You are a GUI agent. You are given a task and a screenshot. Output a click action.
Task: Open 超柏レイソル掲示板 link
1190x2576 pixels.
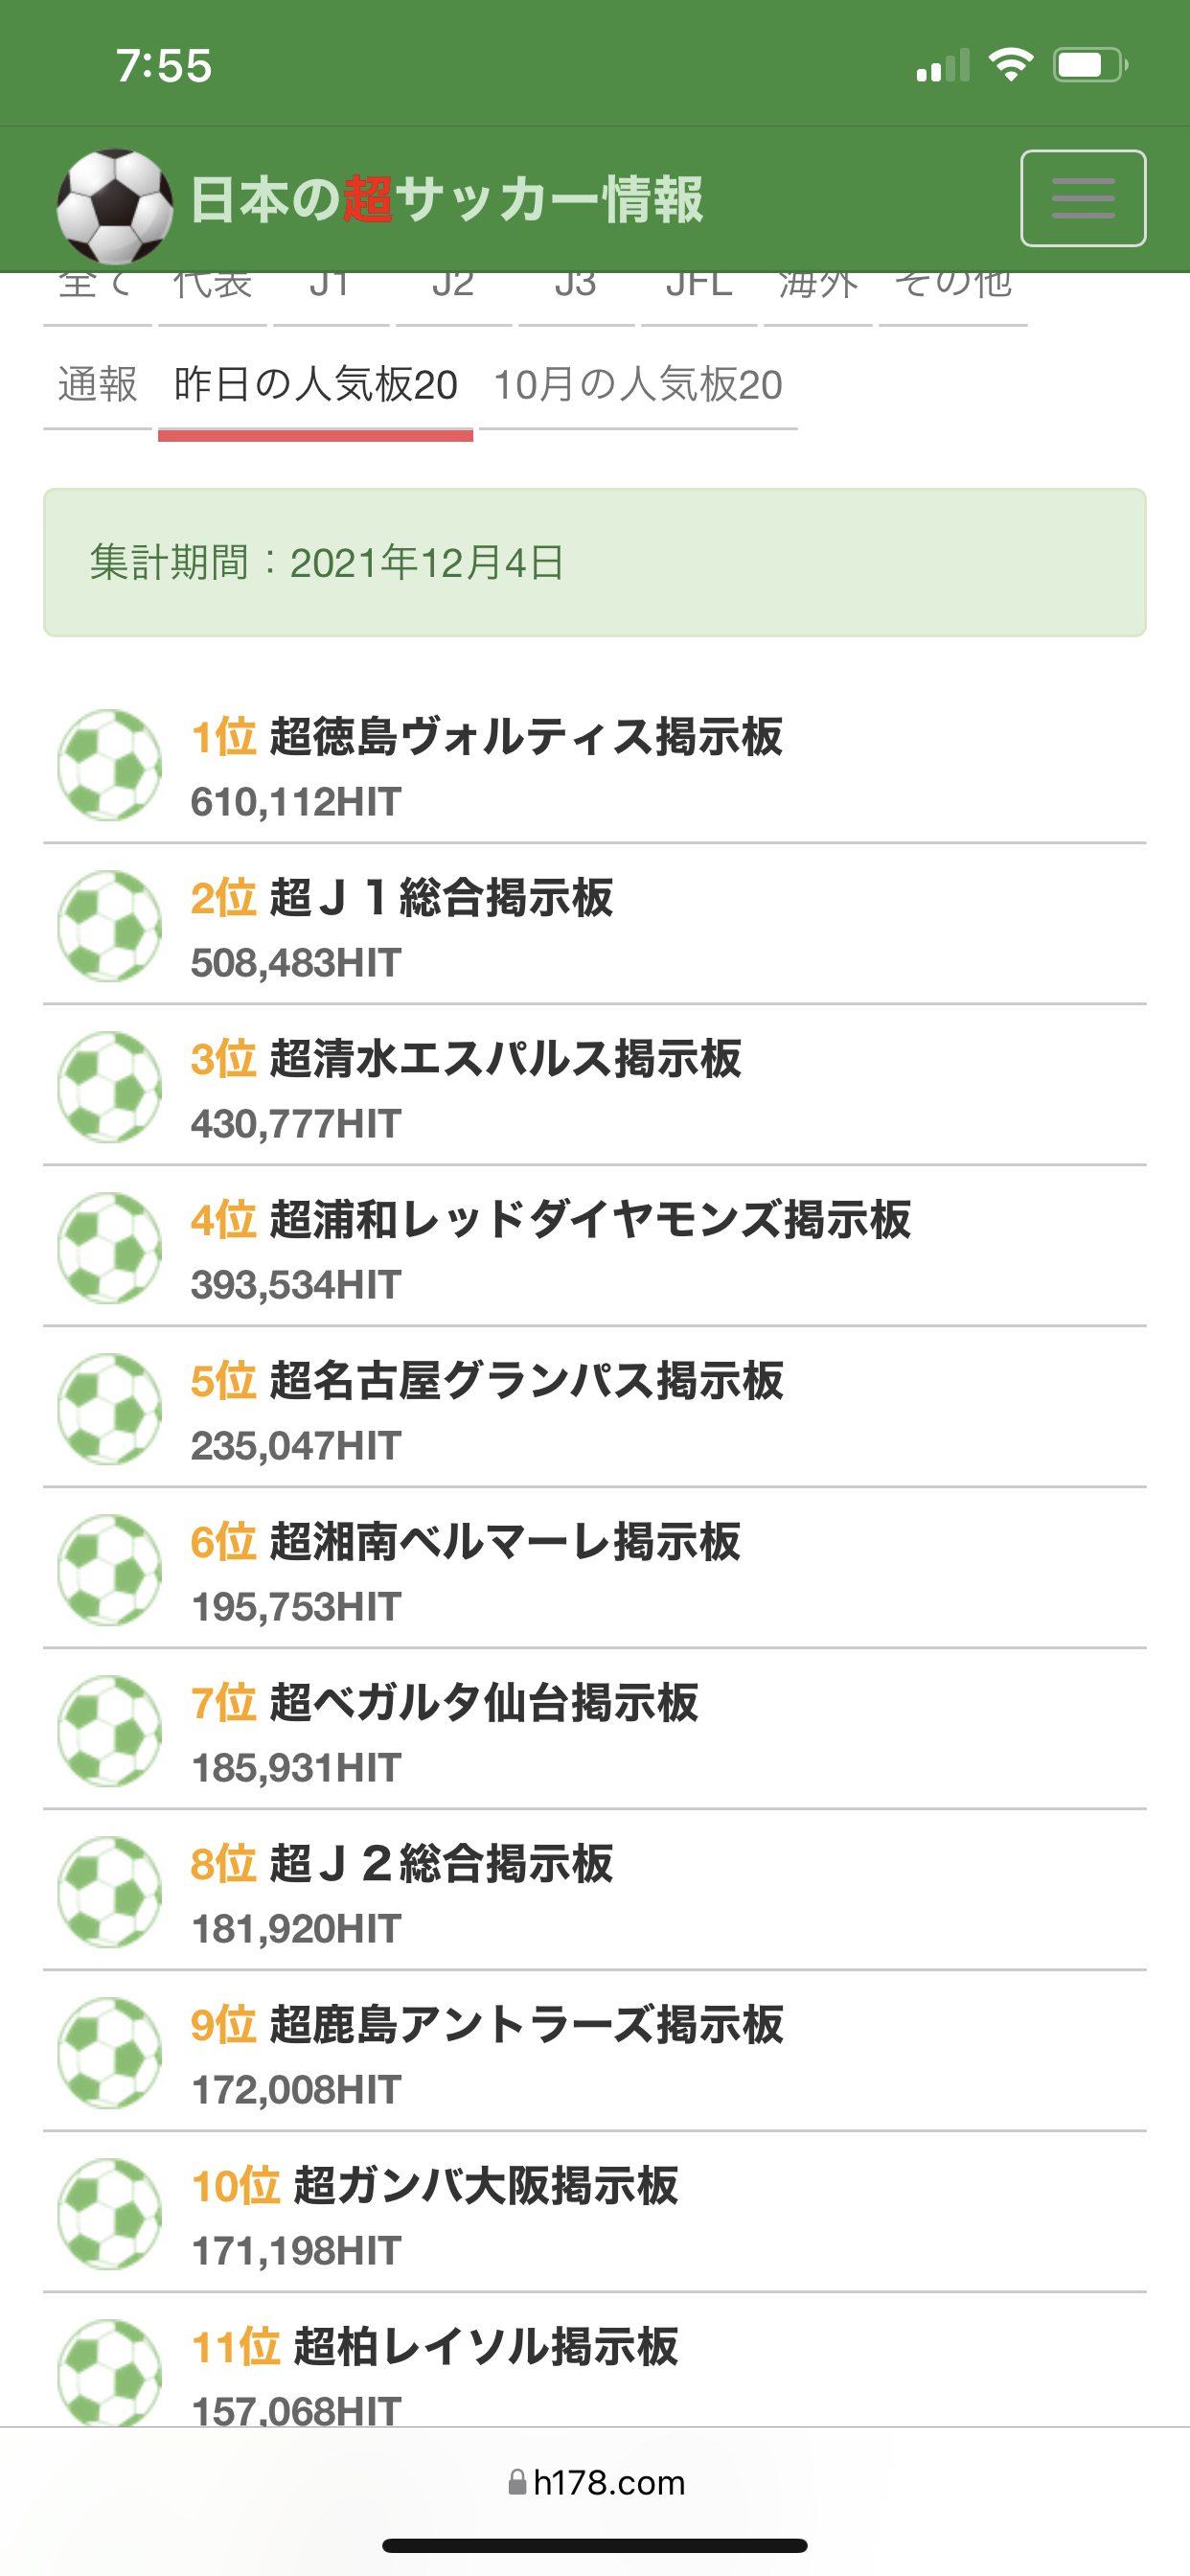pyautogui.click(x=485, y=2346)
